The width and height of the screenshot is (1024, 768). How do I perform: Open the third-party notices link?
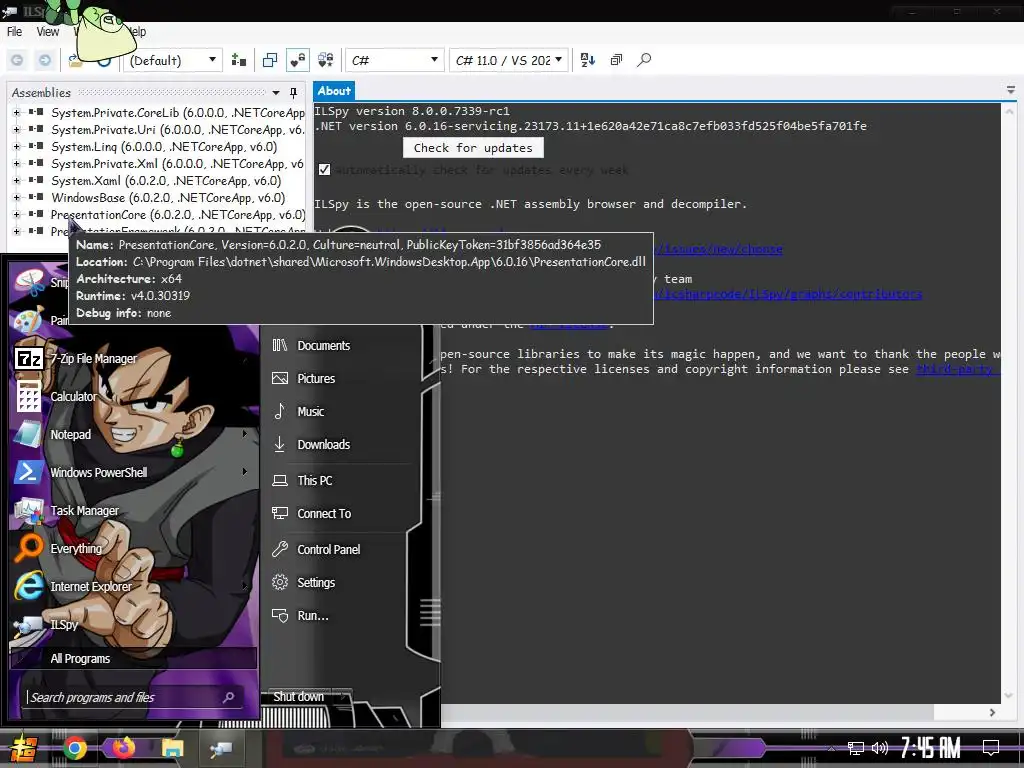pos(957,369)
